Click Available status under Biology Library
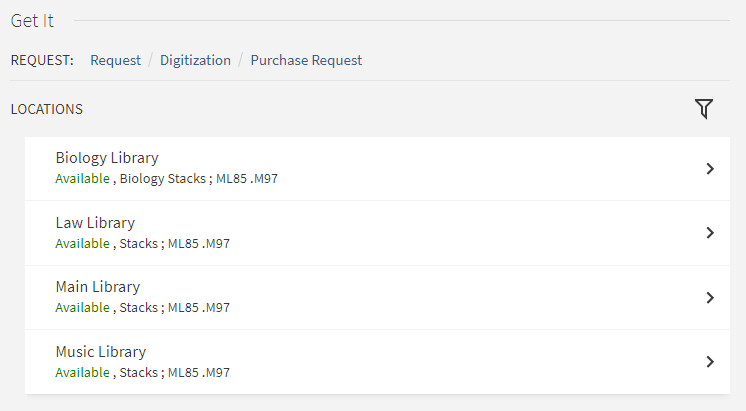This screenshot has width=746, height=411. (x=82, y=179)
